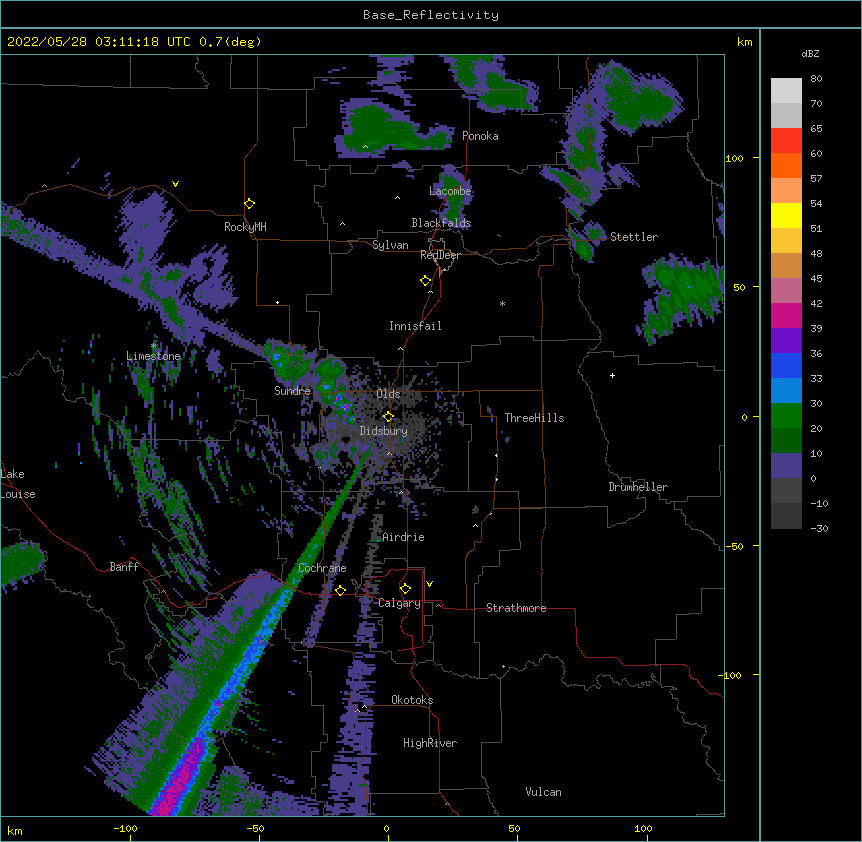Click the 50 tick on the horizontal axis
The image size is (862, 842).
pos(514,828)
